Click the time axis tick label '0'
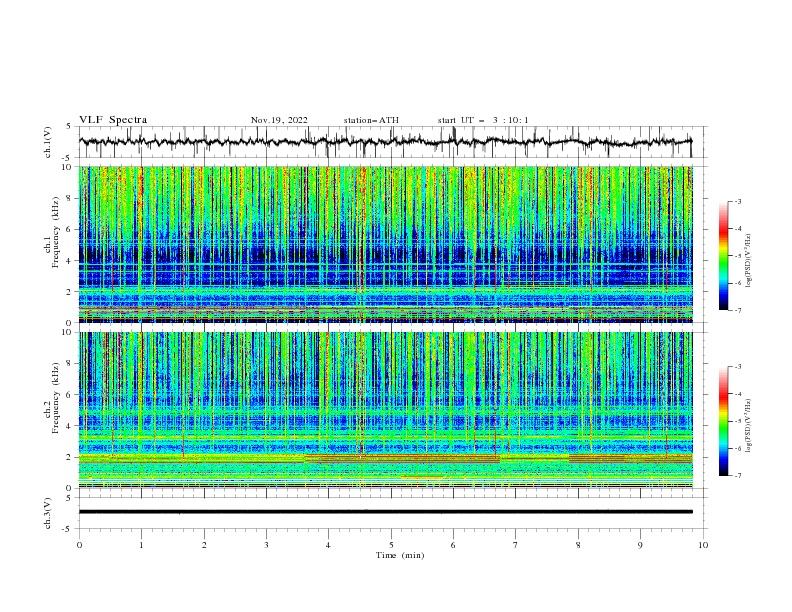792x612 pixels. click(79, 545)
